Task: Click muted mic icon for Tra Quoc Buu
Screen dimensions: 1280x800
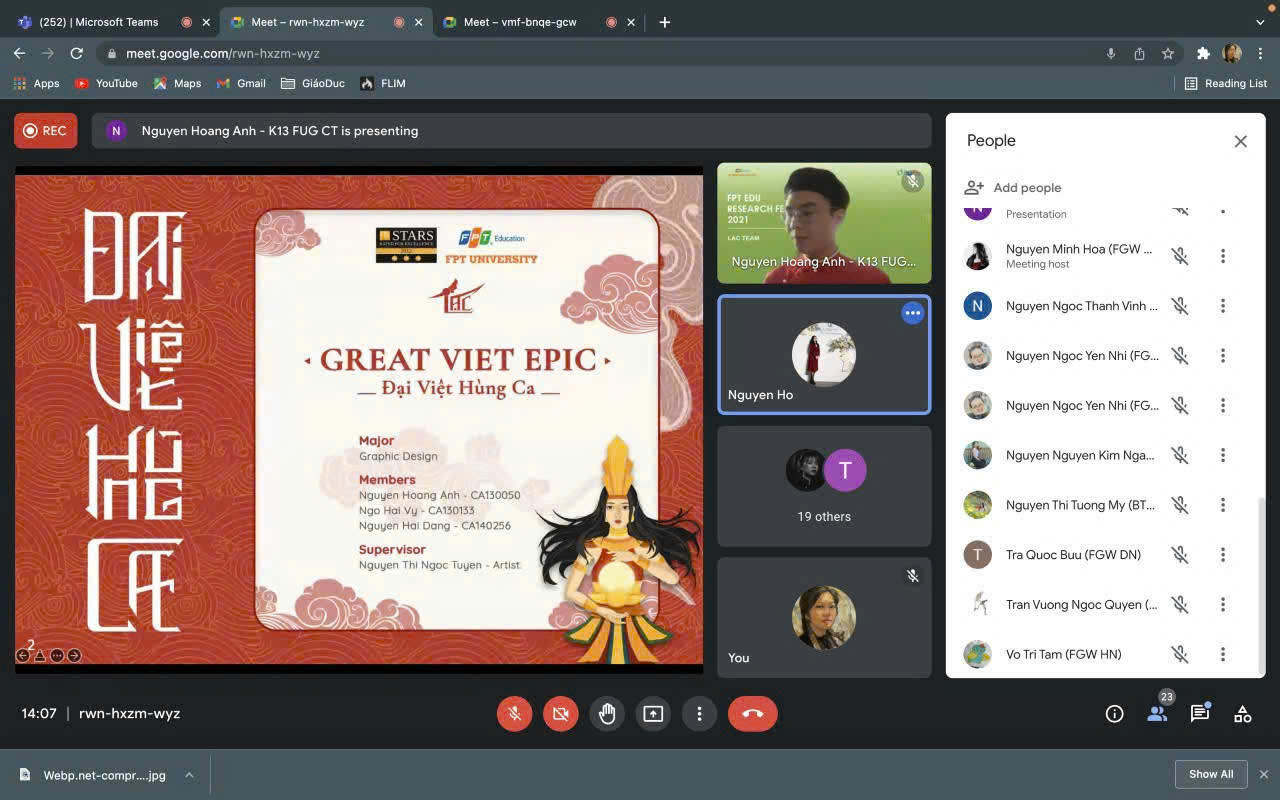Action: pos(1180,555)
